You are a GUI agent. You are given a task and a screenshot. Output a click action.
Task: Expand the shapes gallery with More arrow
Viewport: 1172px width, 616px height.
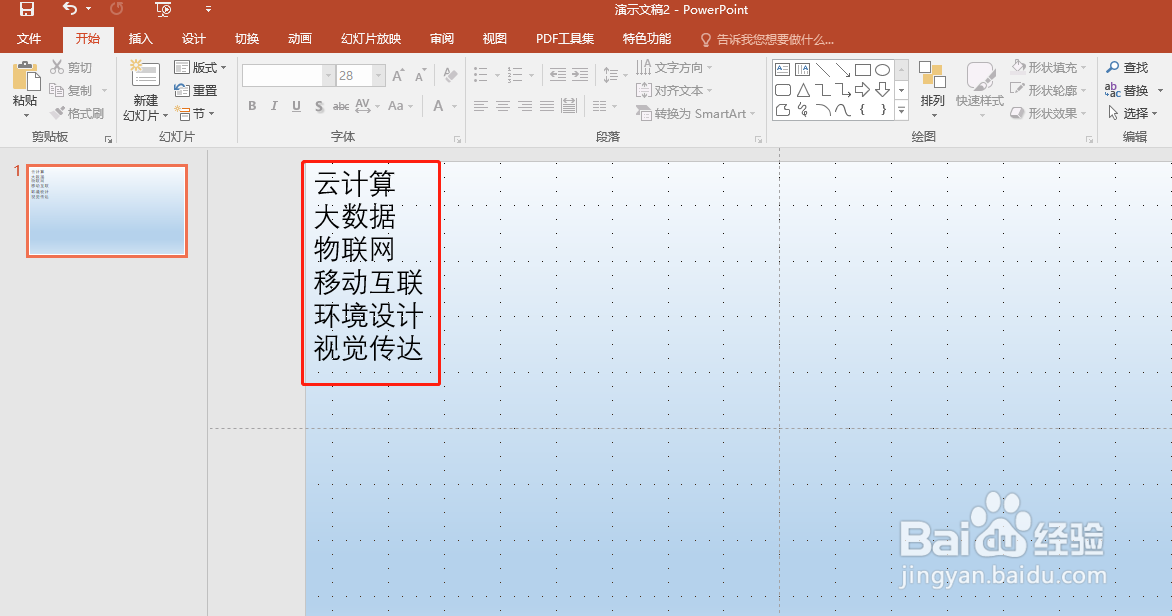coord(901,110)
